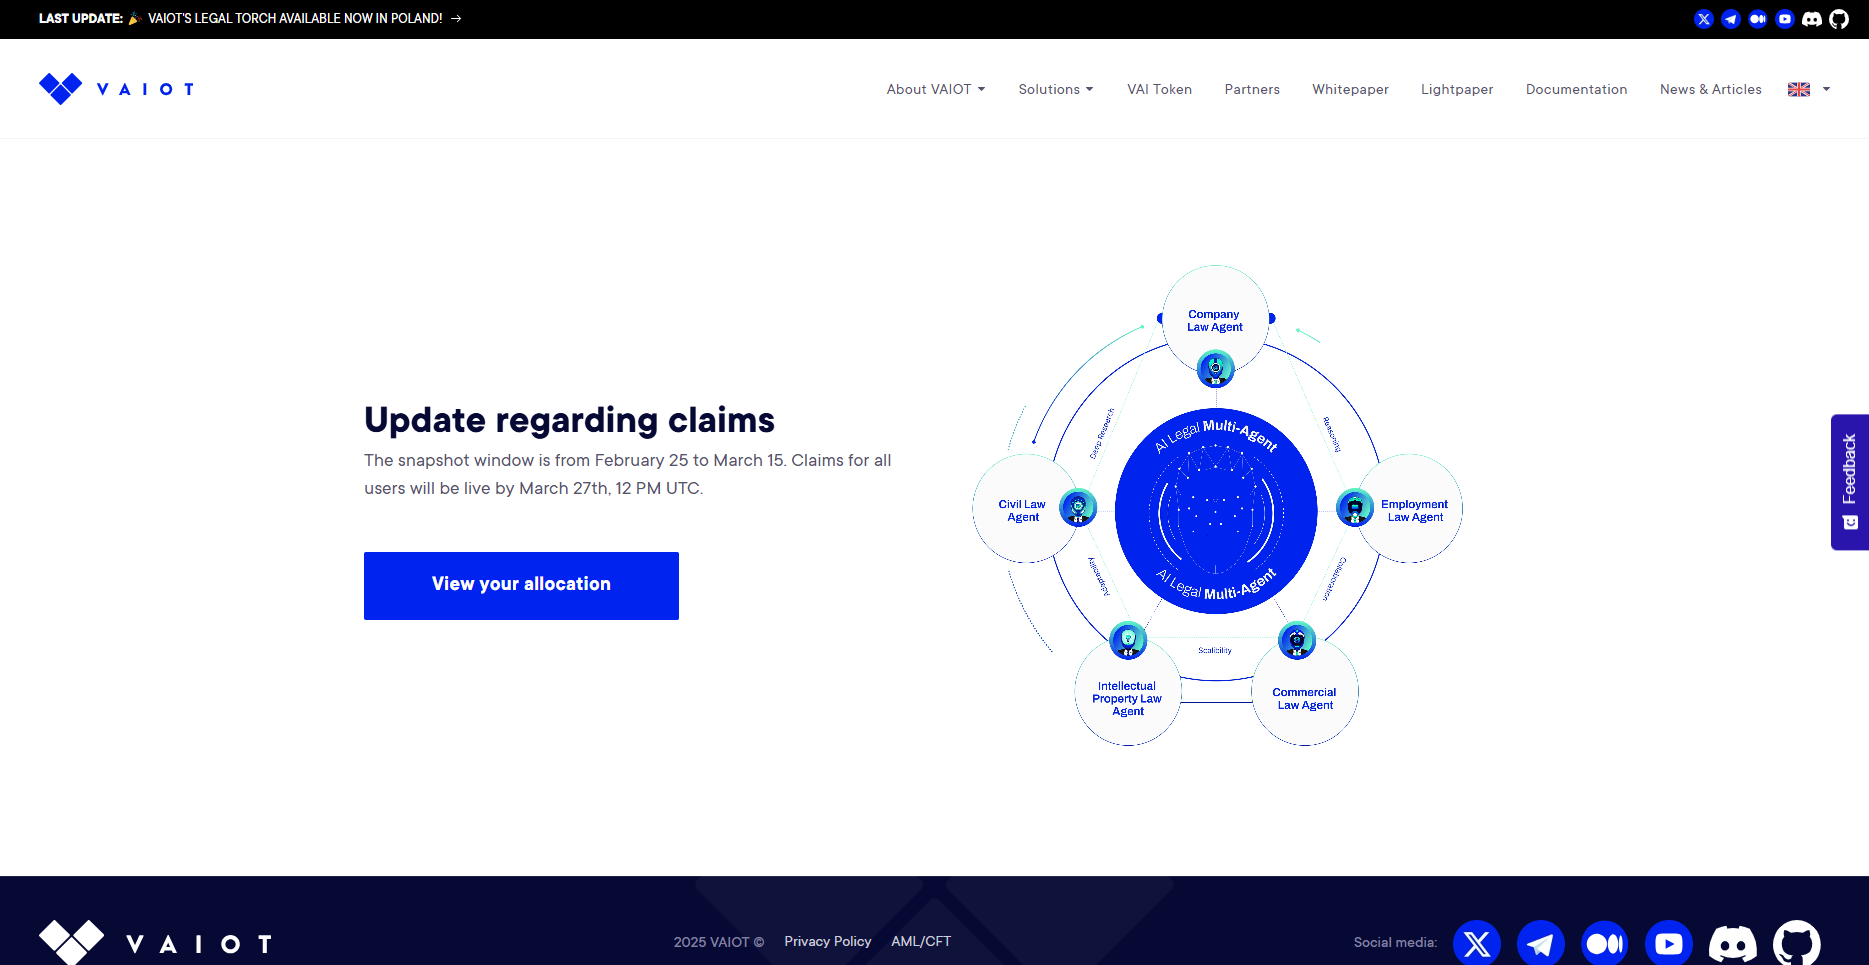Go to News & Articles
The height and width of the screenshot is (965, 1869).
1711,89
